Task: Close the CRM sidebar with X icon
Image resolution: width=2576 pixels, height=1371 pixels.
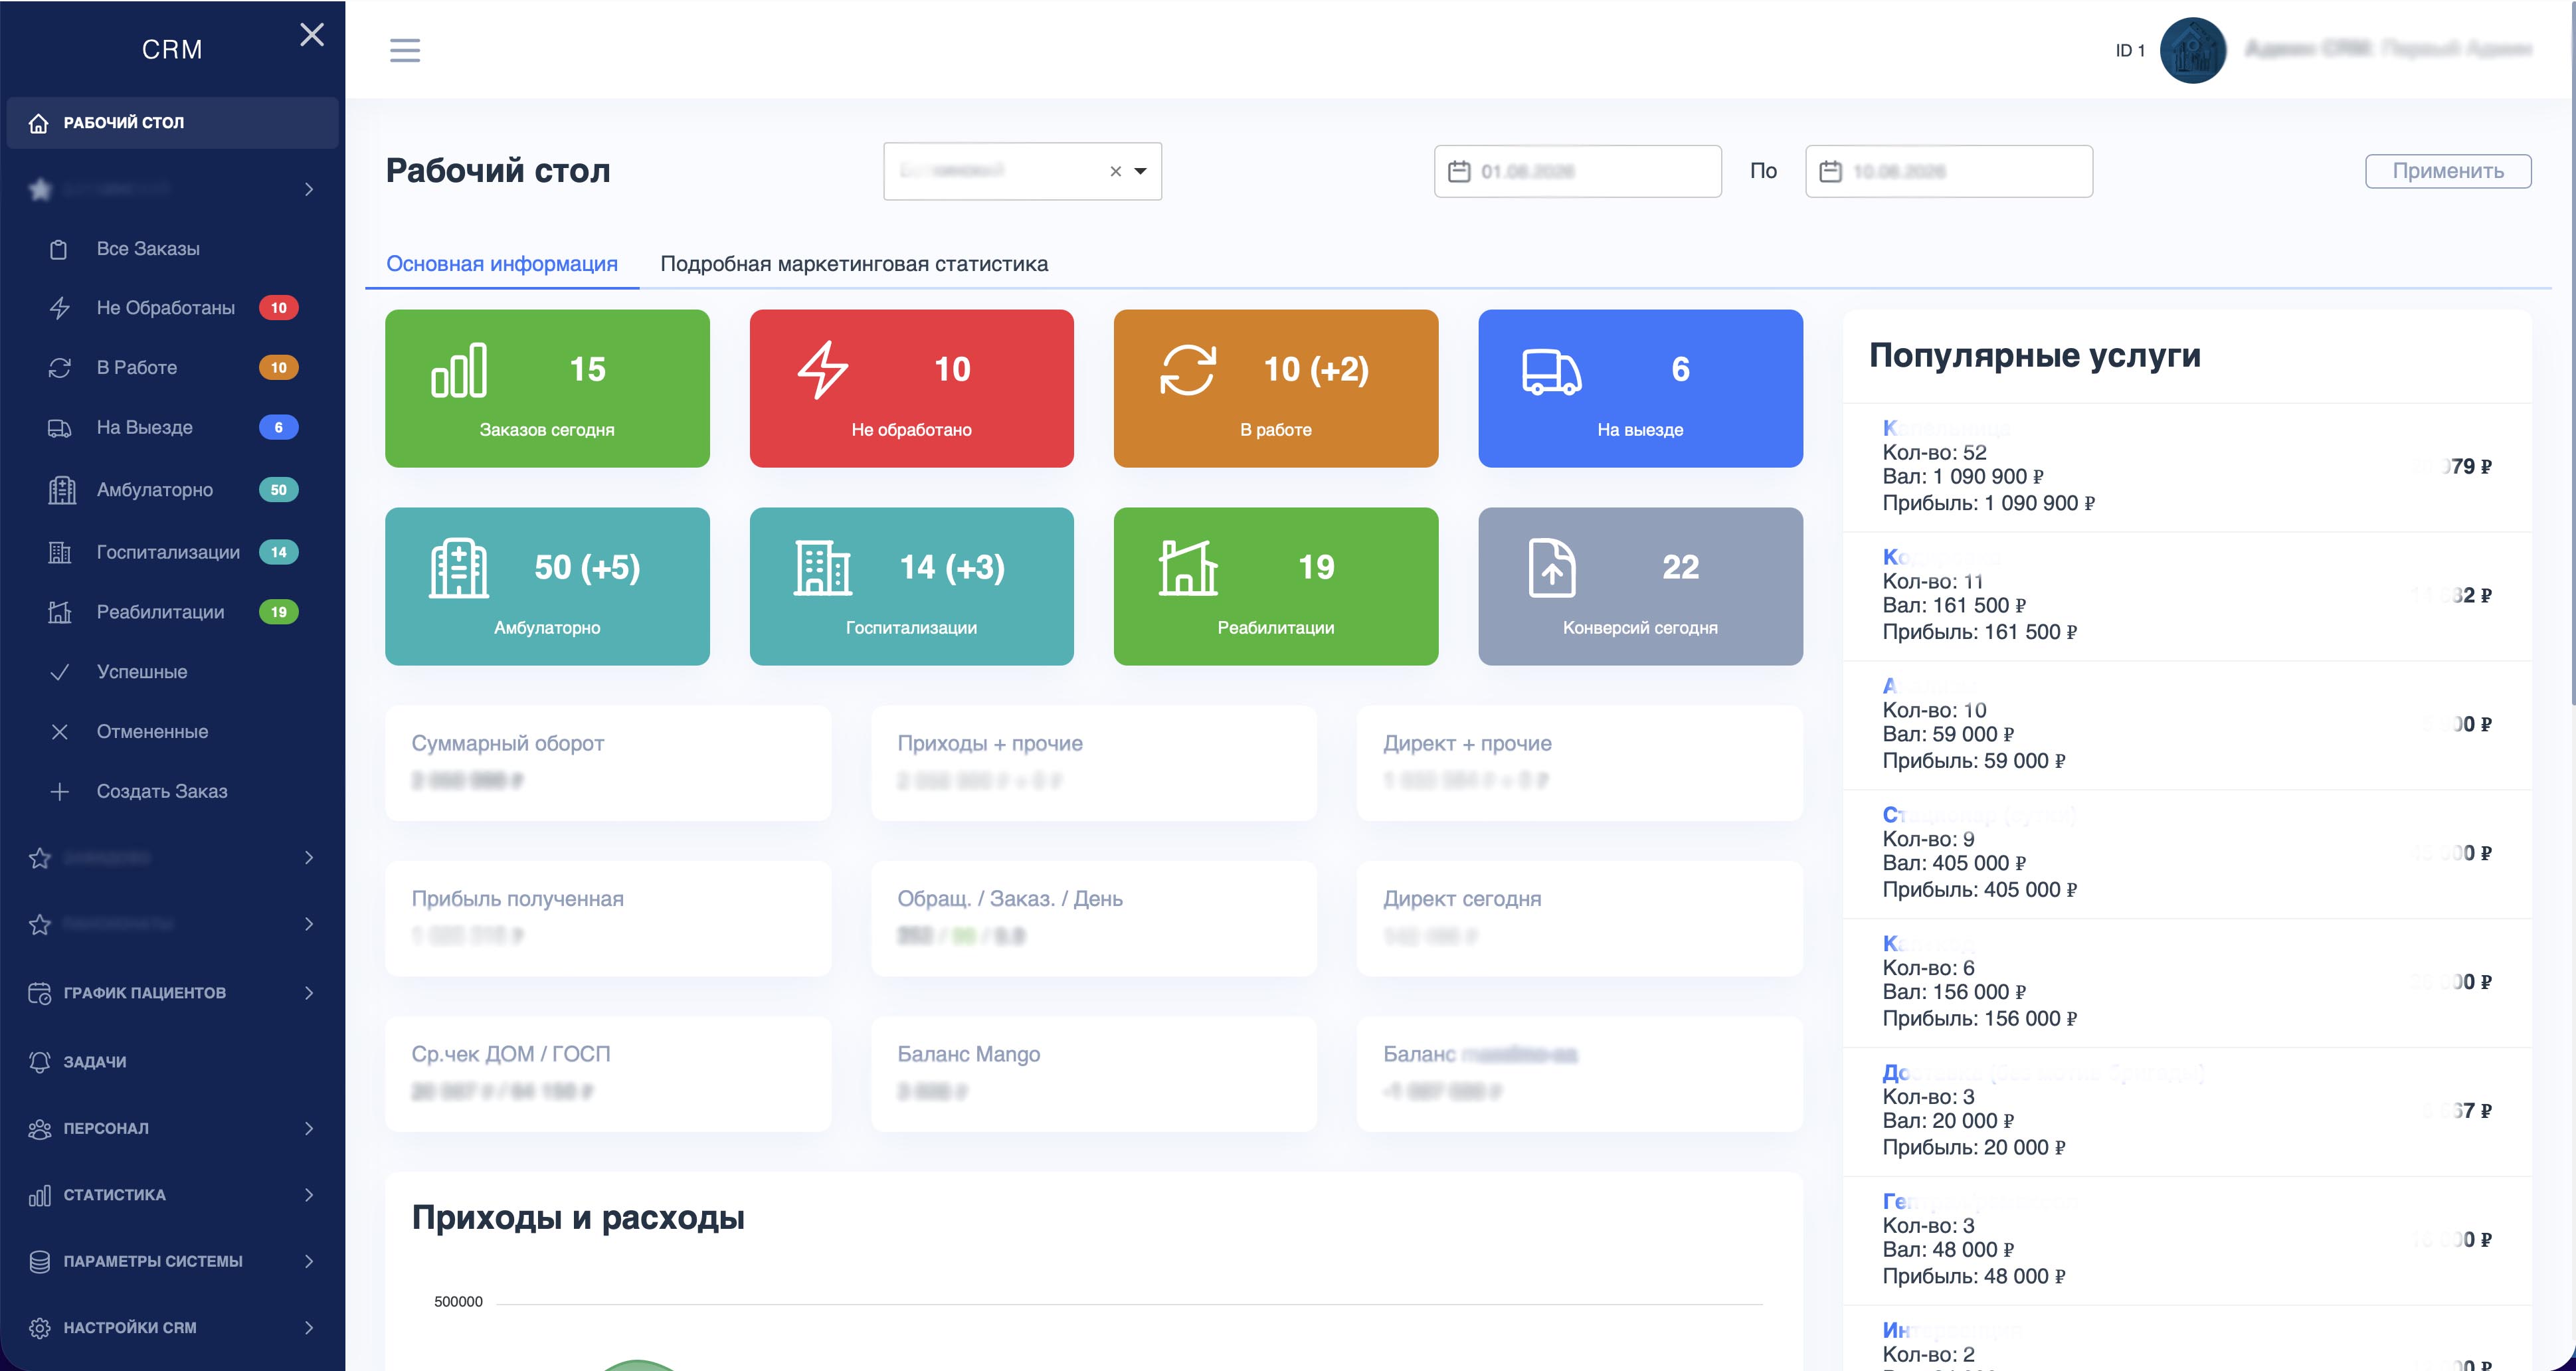Action: [x=312, y=35]
